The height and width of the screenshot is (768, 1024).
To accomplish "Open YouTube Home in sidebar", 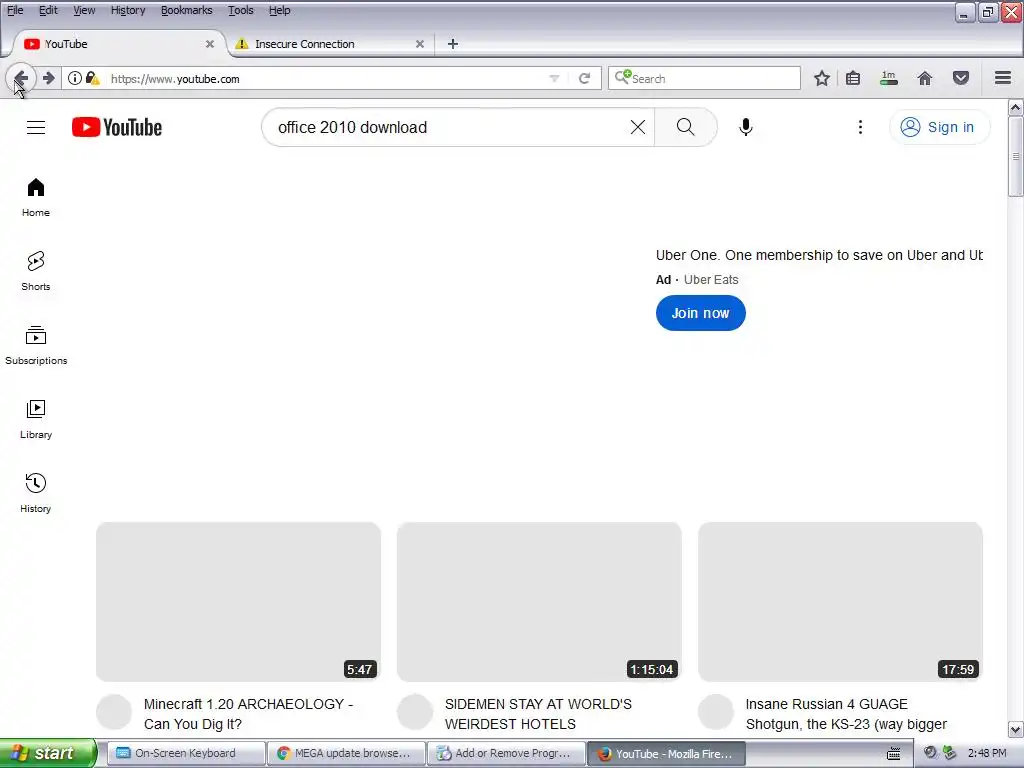I will click(36, 197).
